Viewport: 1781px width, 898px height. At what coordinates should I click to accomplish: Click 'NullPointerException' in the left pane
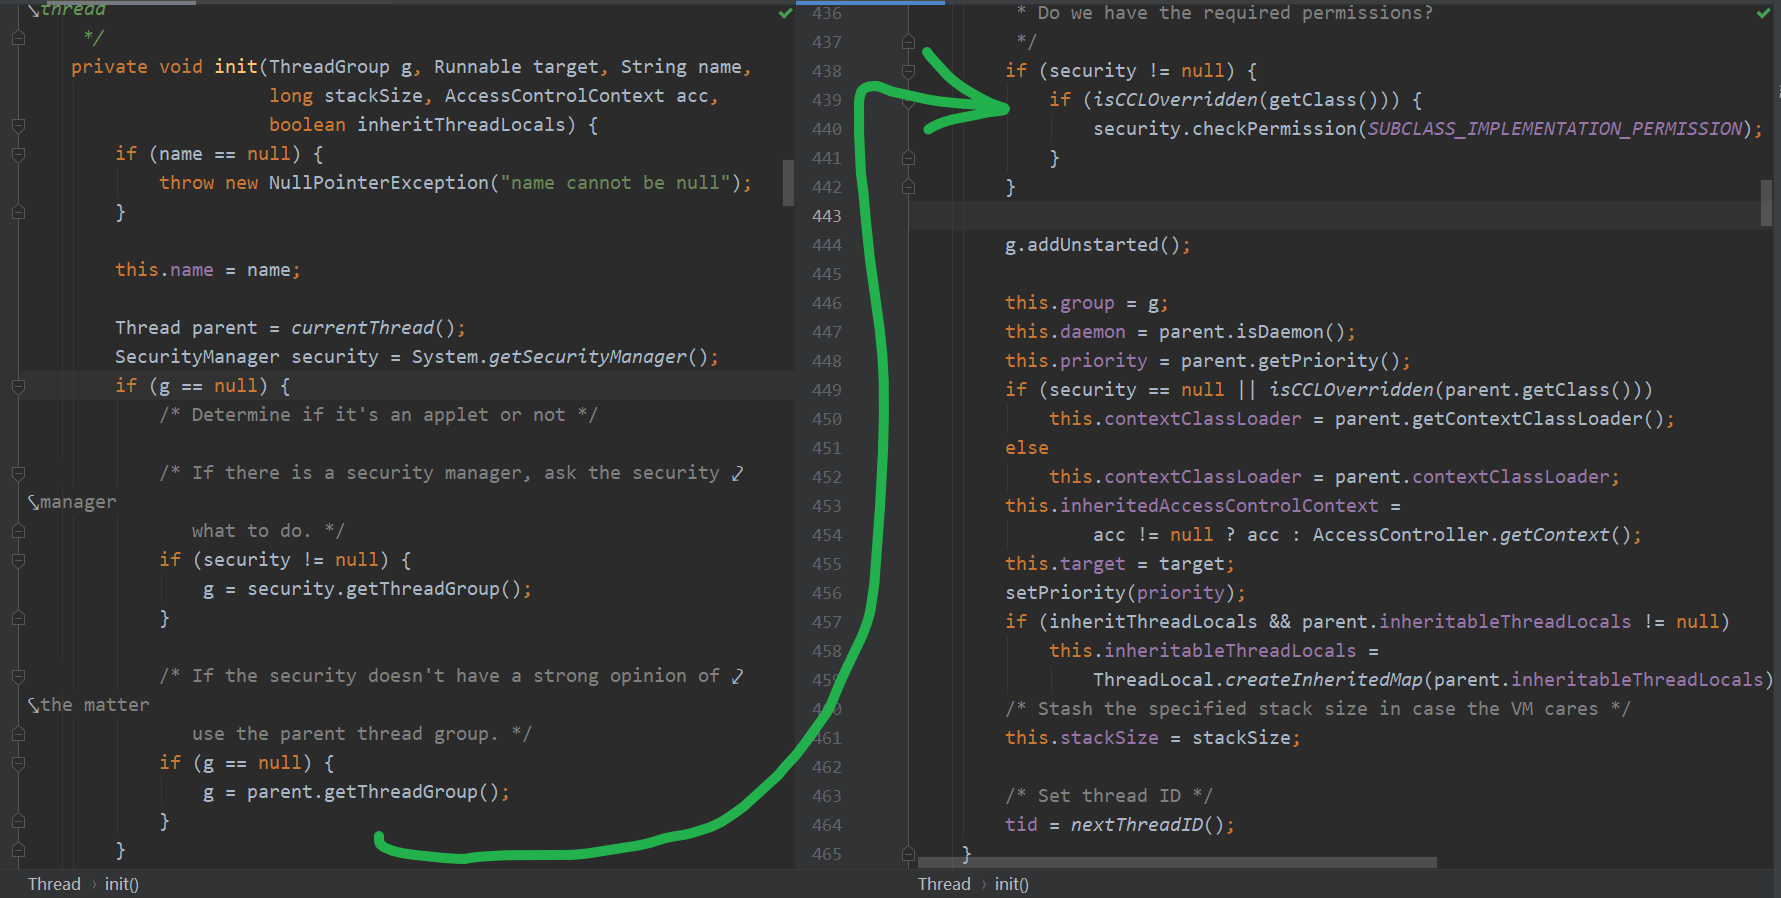379,183
